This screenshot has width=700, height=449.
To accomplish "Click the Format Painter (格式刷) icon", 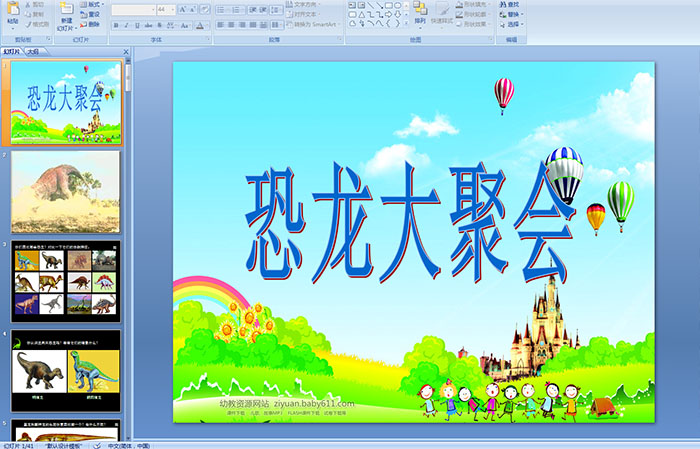I will point(36,23).
